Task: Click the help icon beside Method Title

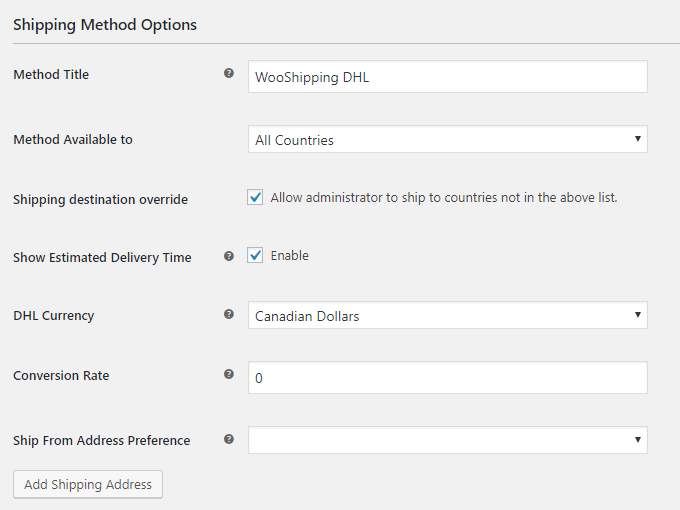Action: coord(229,74)
